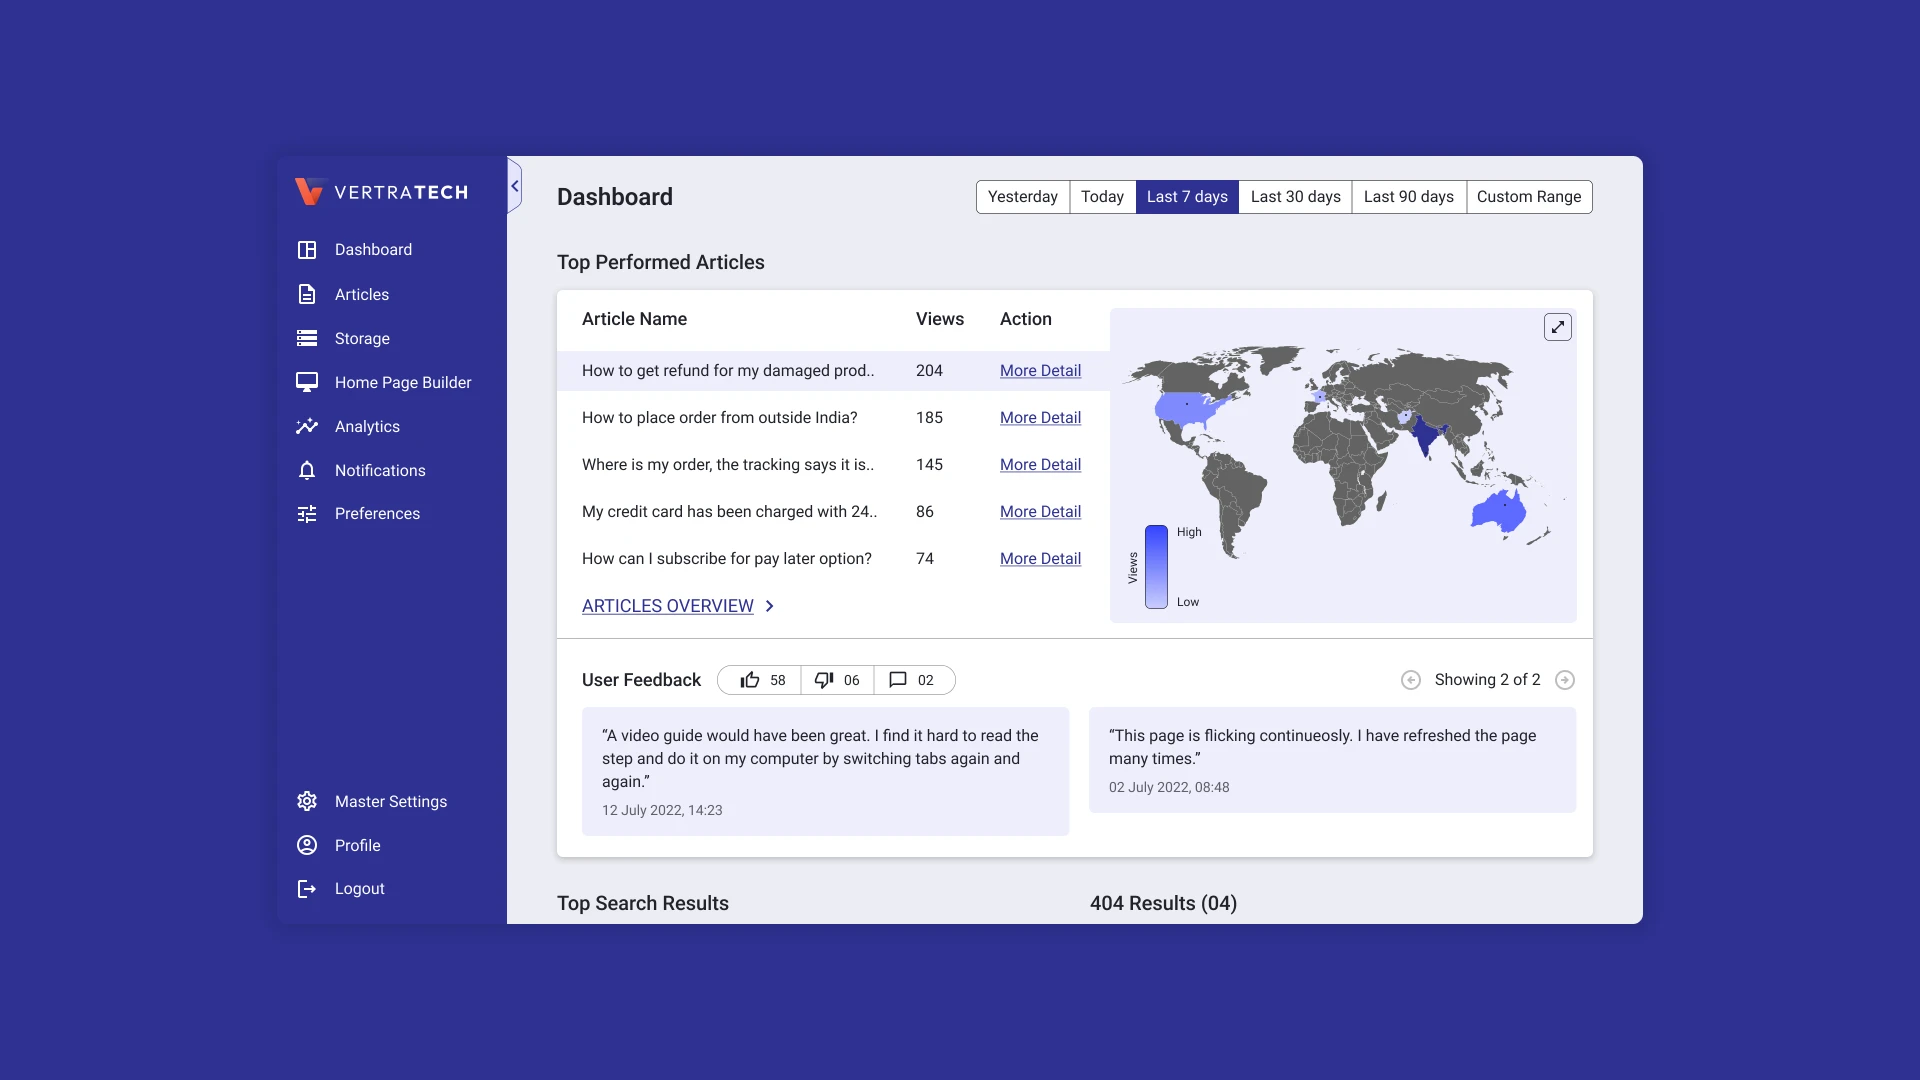1920x1080 pixels.
Task: Go to previous feedback page arrow
Action: 1411,681
